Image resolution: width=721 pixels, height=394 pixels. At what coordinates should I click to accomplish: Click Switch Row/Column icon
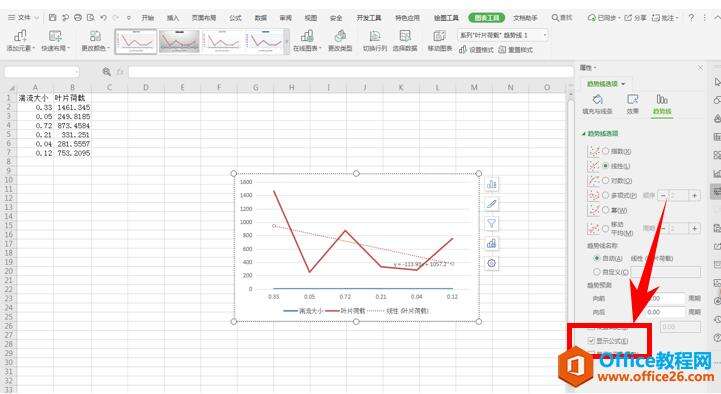pyautogui.click(x=375, y=40)
